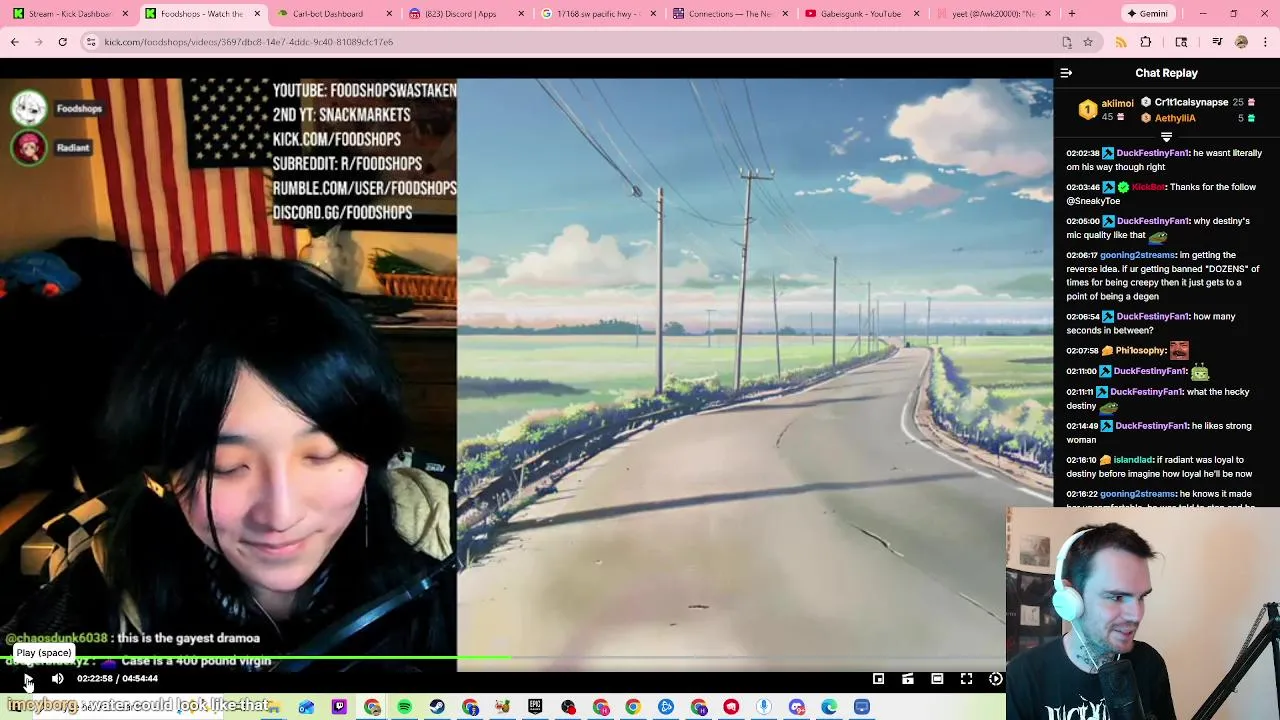Click the address bar URL
This screenshot has width=1280, height=720.
point(249,42)
